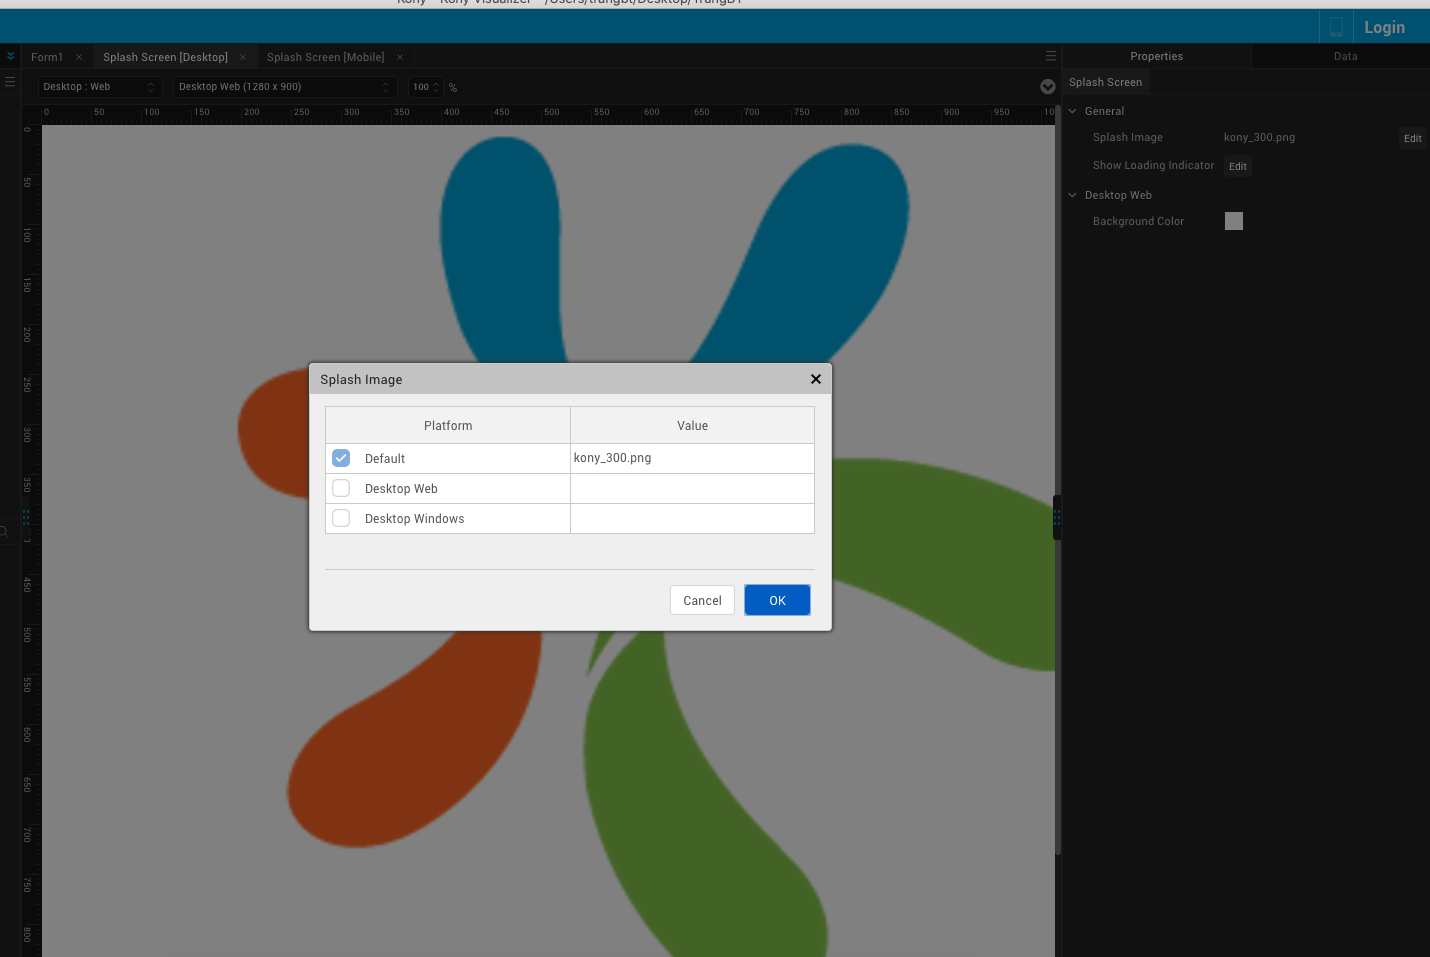Screen dimensions: 1430x957
Task: Click Cancel in the Splash Image dialog
Action: (702, 600)
